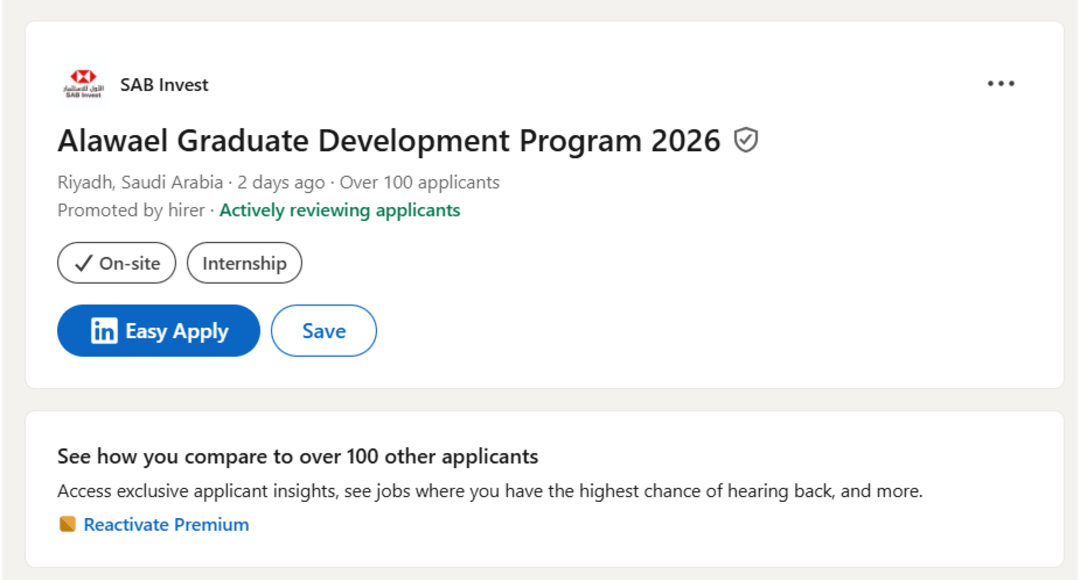The height and width of the screenshot is (580, 1080).
Task: Open the SAB Invest company name link
Action: pyautogui.click(x=164, y=85)
